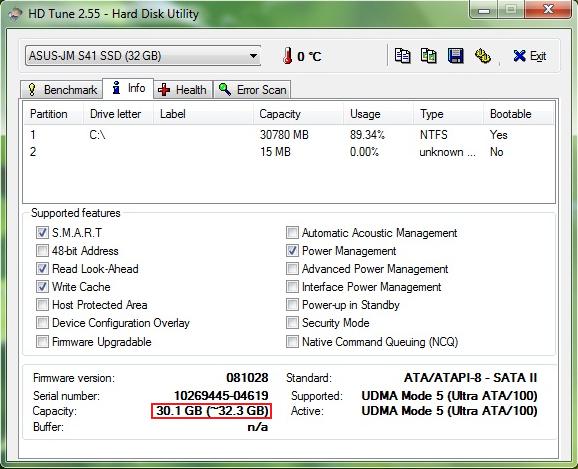578x469 pixels.
Task: Click the floppy disk save icon
Action: pos(456,56)
